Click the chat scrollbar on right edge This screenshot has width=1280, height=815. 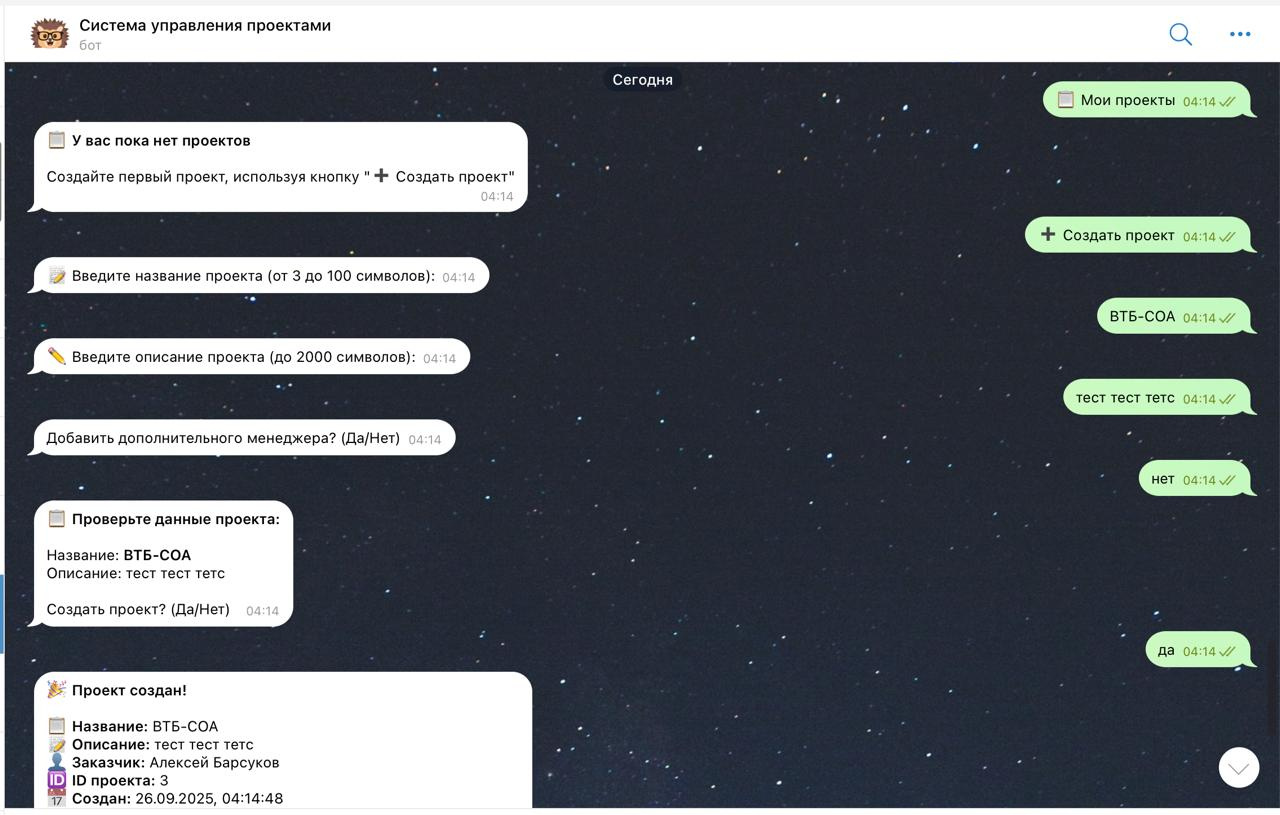pos(1273,690)
